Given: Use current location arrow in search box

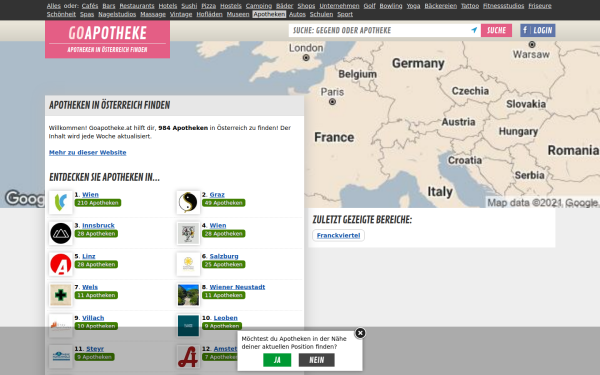Looking at the screenshot, I should 474,30.
